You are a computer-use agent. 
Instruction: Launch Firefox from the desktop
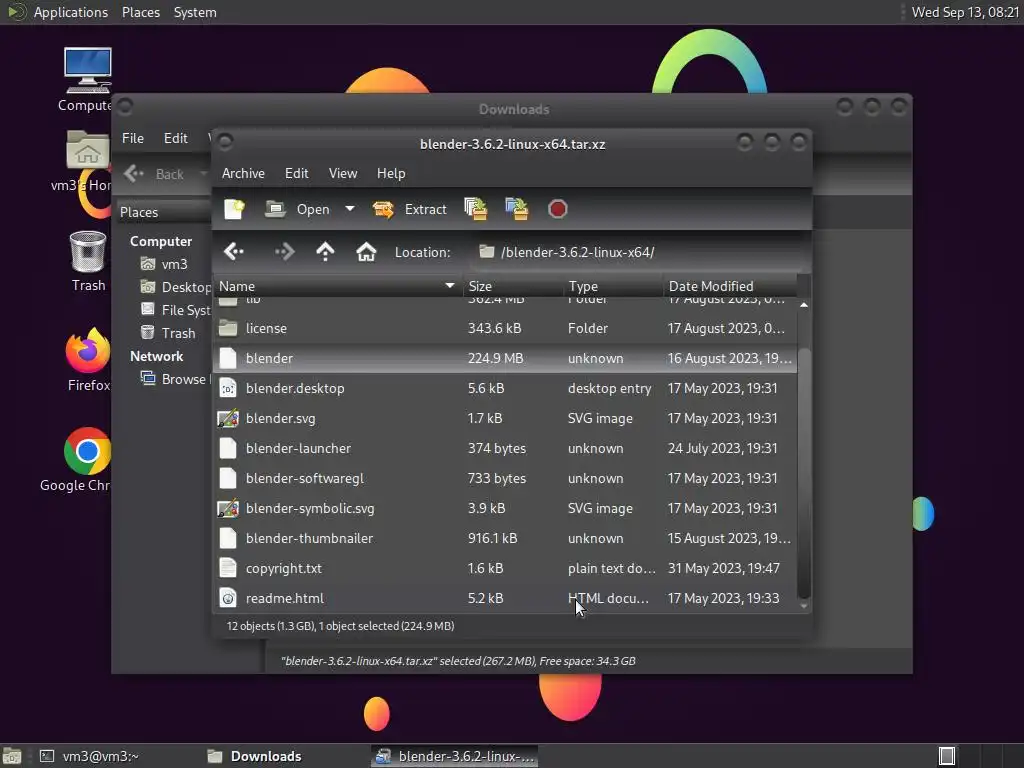[x=88, y=360]
